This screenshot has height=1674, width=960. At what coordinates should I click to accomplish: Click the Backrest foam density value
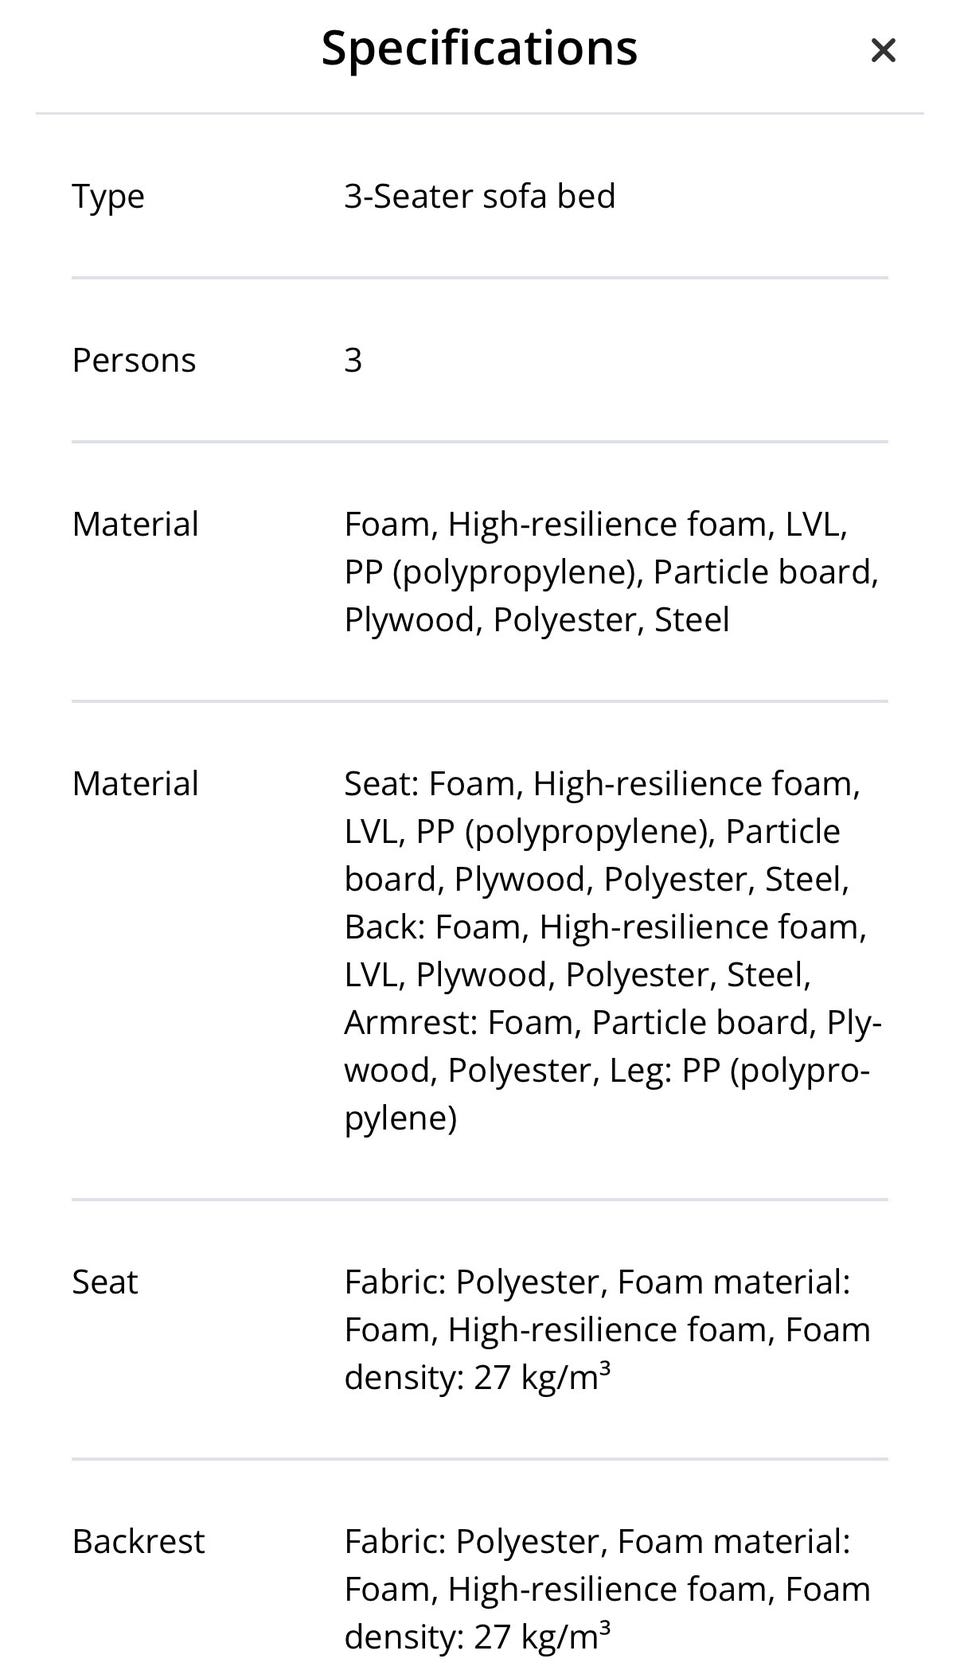click(542, 1636)
